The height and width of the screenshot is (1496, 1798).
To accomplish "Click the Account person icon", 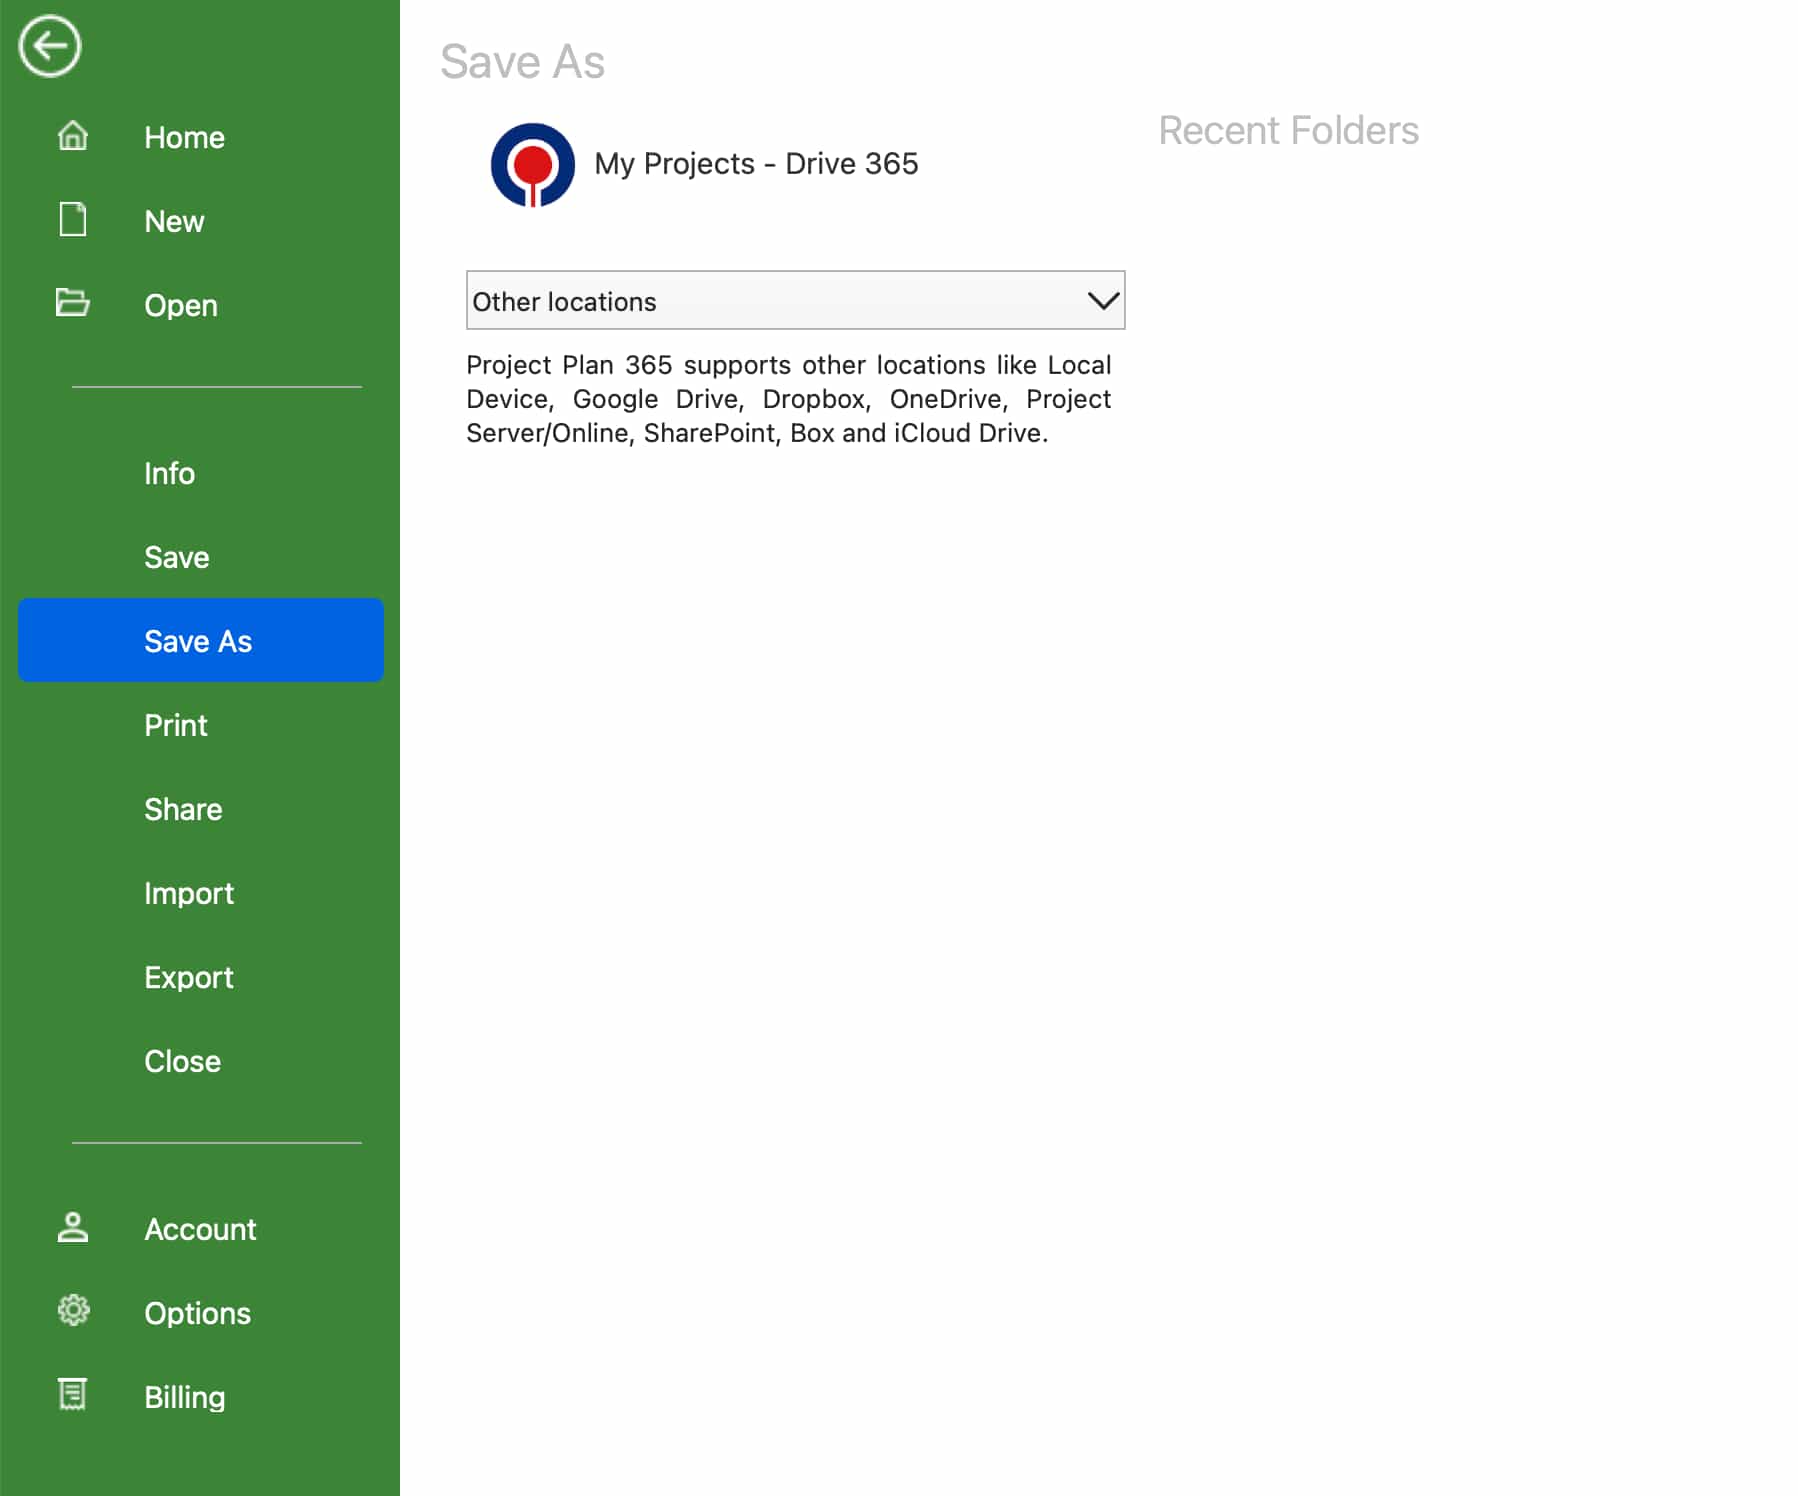I will point(73,1228).
